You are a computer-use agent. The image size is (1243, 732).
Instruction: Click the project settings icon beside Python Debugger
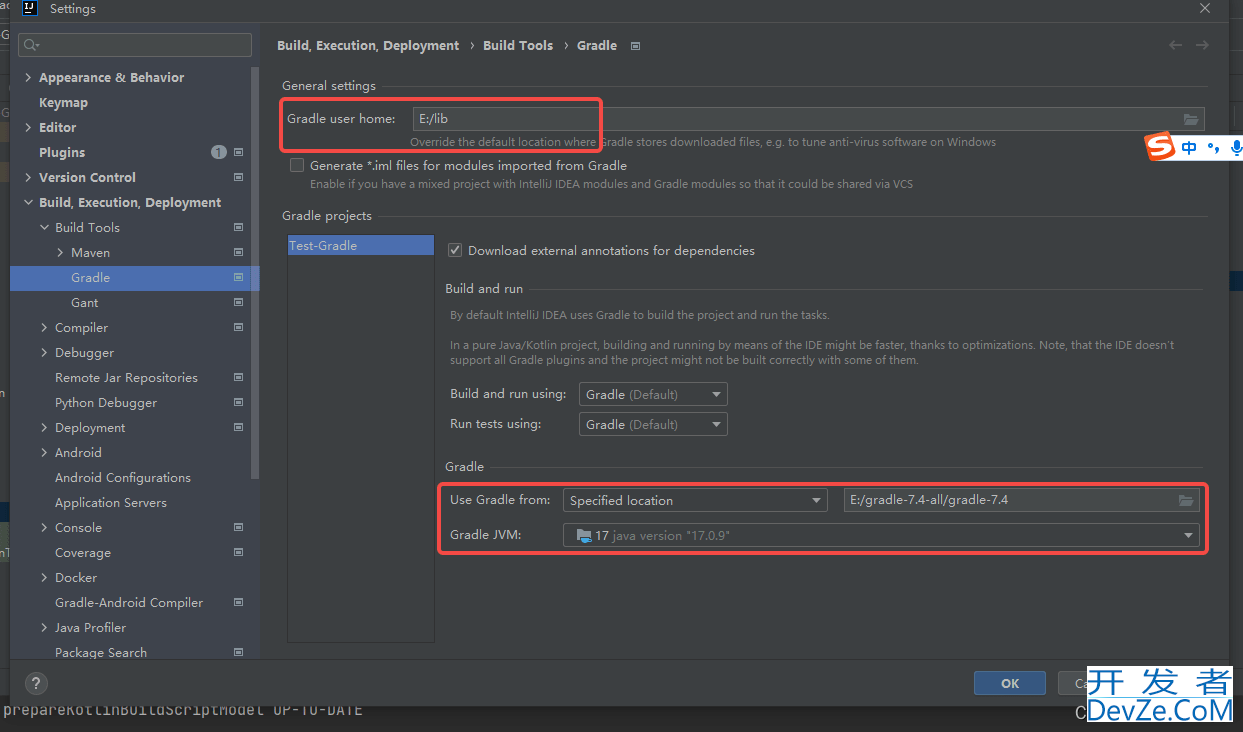click(x=238, y=402)
